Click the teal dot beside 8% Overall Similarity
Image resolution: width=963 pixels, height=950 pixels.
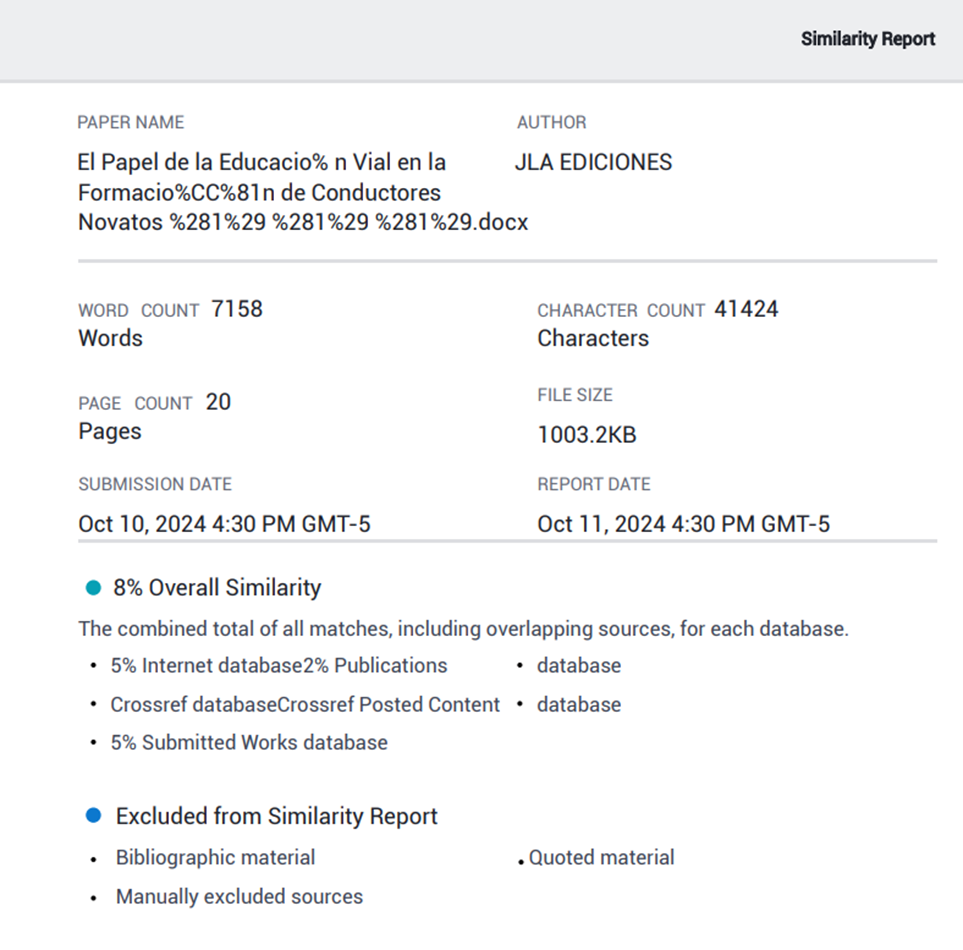[94, 588]
